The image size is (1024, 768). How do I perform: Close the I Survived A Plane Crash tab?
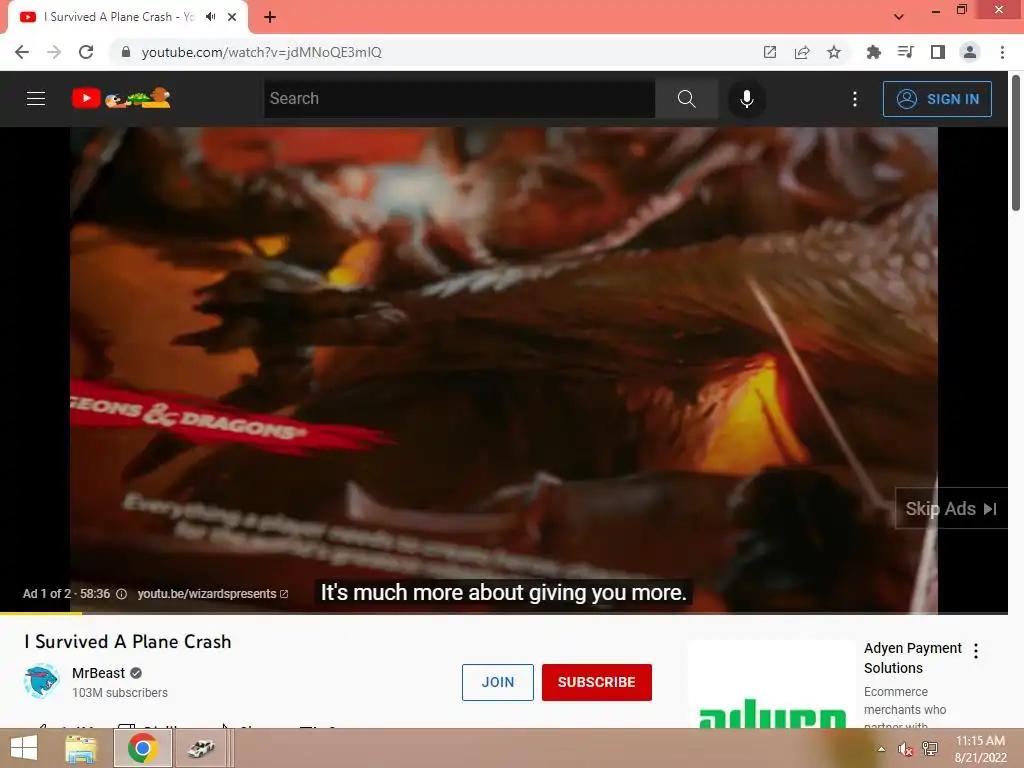tap(232, 17)
